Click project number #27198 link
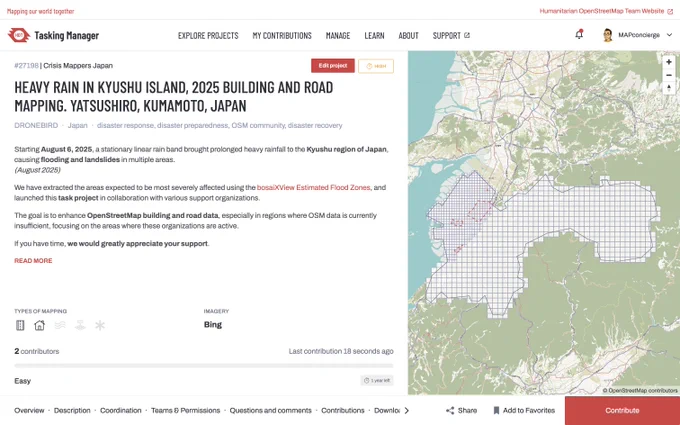The height and width of the screenshot is (425, 680). click(x=26, y=65)
